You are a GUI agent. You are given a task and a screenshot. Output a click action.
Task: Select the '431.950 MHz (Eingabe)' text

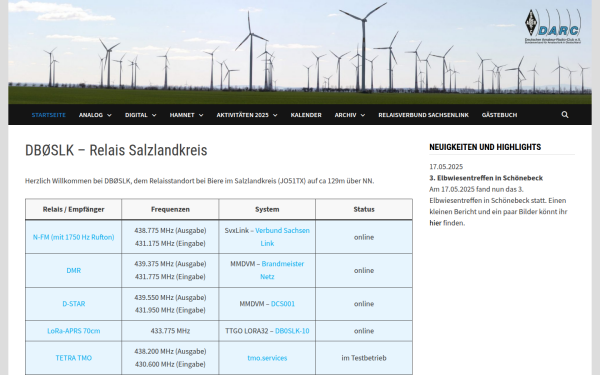[x=170, y=310]
